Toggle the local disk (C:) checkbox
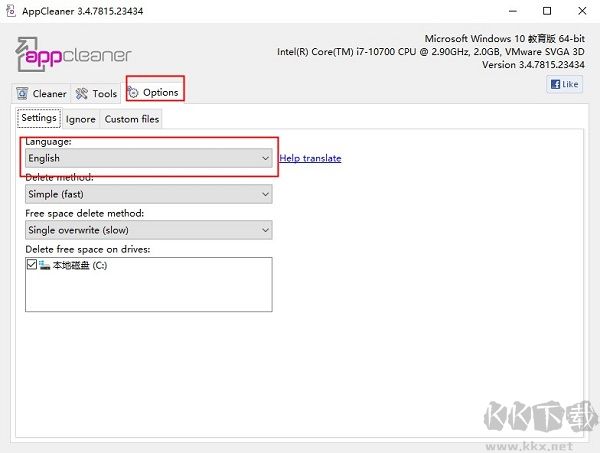 coord(32,265)
